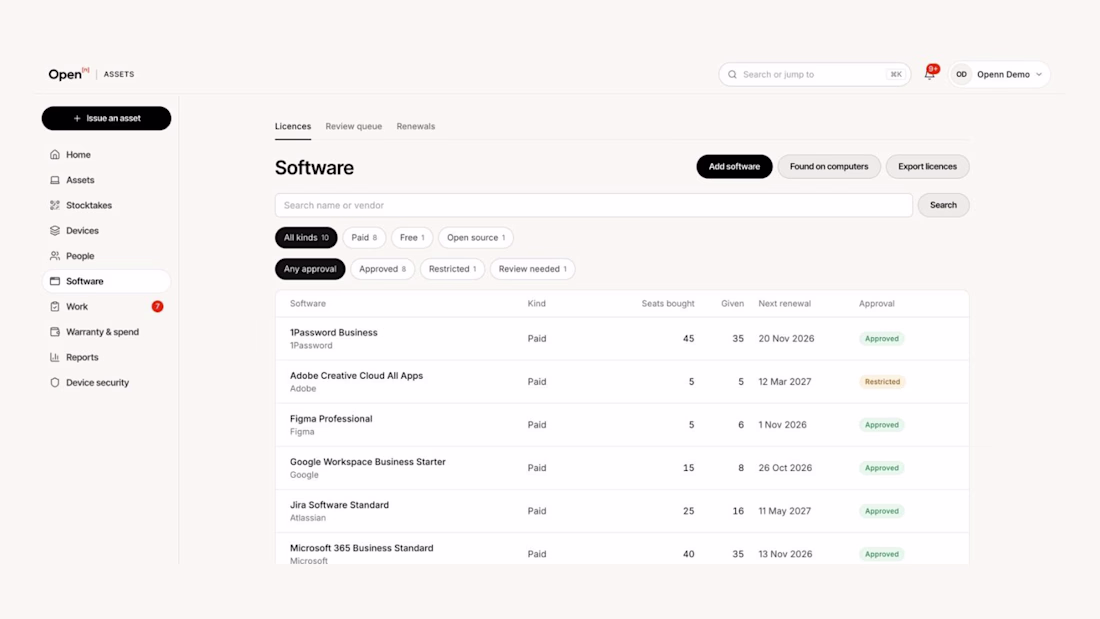Click the Add software button
This screenshot has height=619, width=1100.
point(734,166)
